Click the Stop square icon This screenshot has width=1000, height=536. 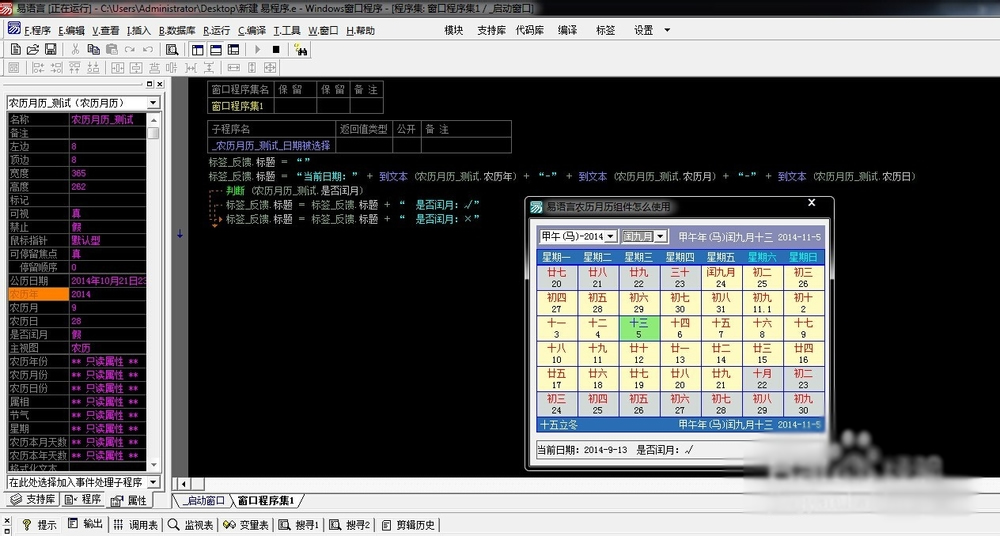pyautogui.click(x=276, y=50)
